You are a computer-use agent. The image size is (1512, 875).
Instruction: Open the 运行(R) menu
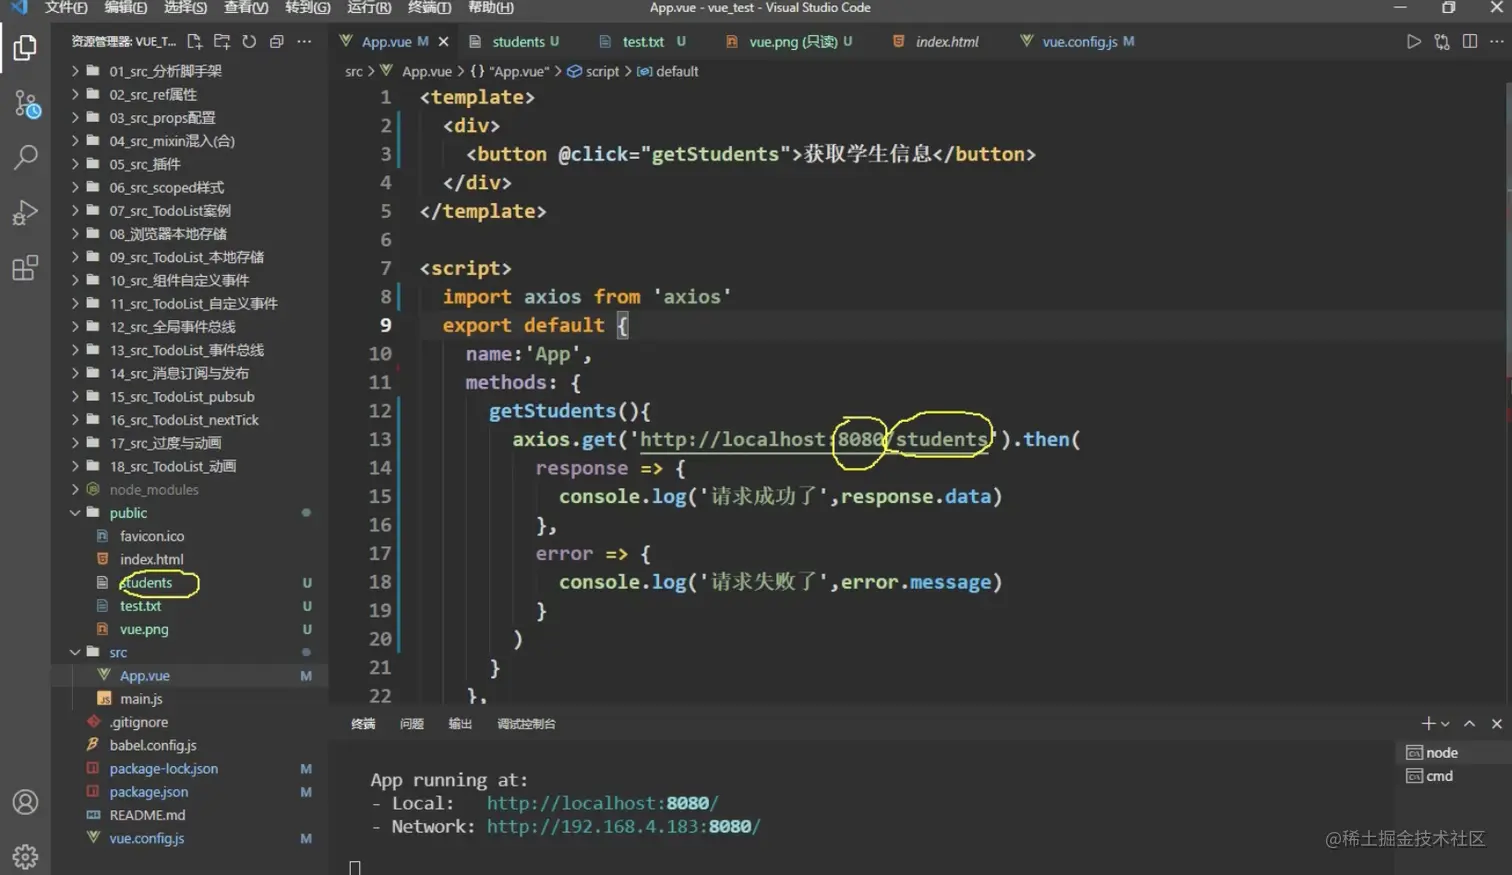[369, 7]
